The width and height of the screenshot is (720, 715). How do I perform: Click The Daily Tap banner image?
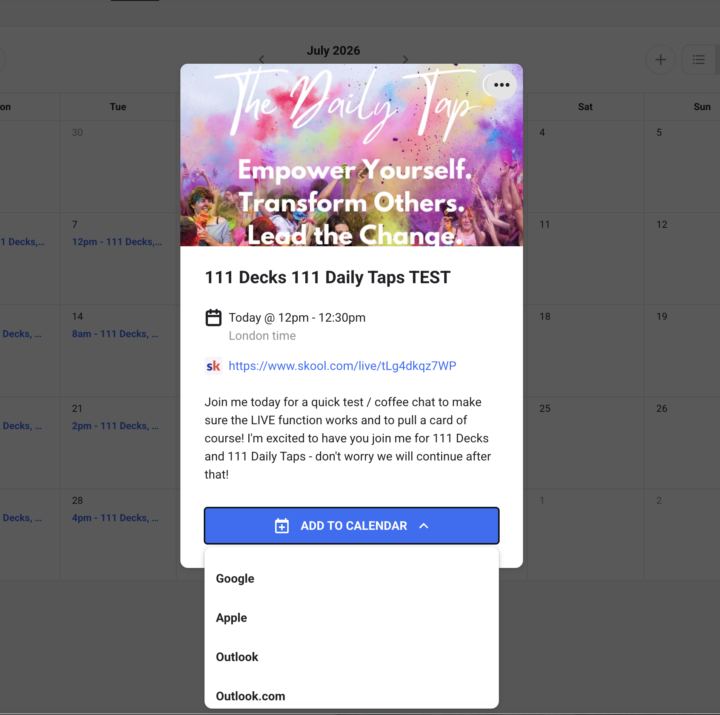click(x=352, y=155)
